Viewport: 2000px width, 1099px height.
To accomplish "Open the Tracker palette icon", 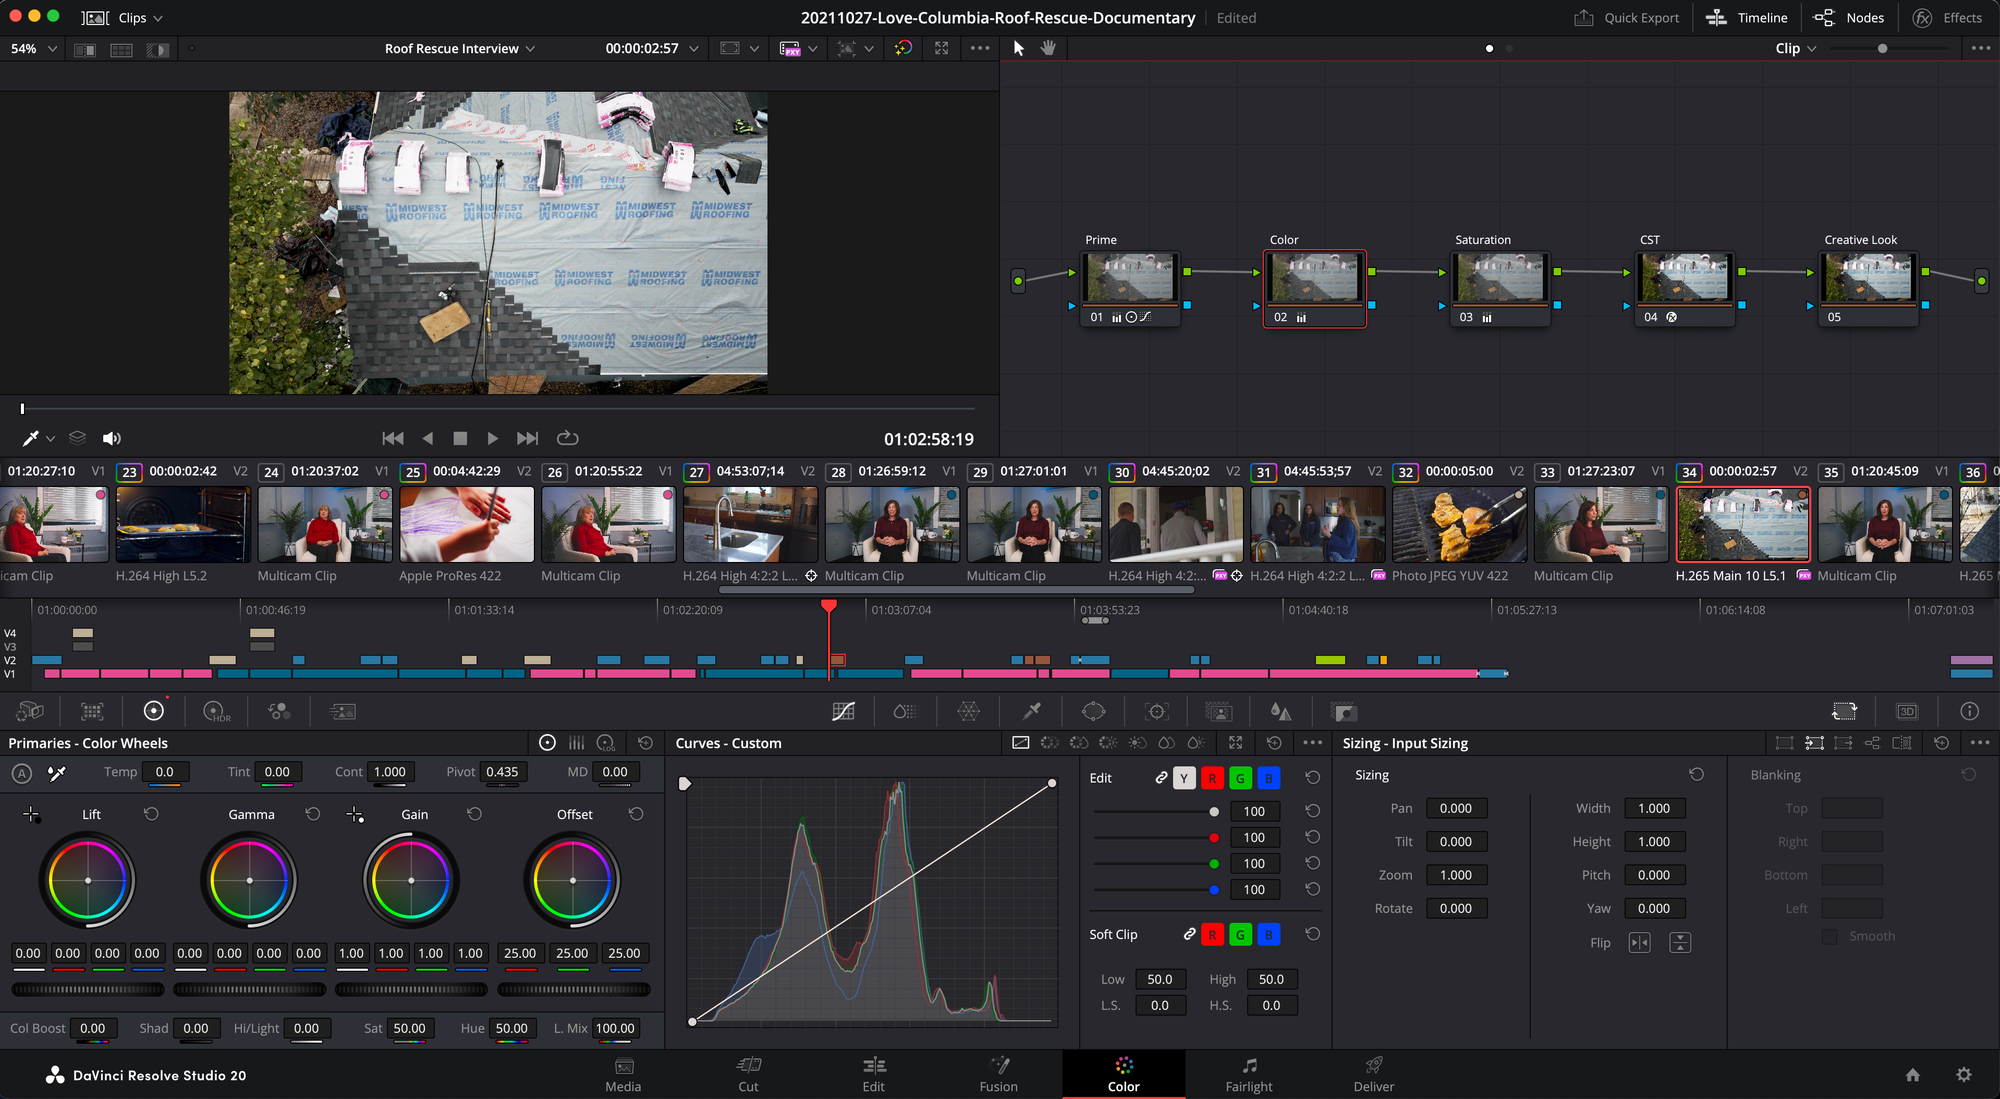I will point(1157,711).
